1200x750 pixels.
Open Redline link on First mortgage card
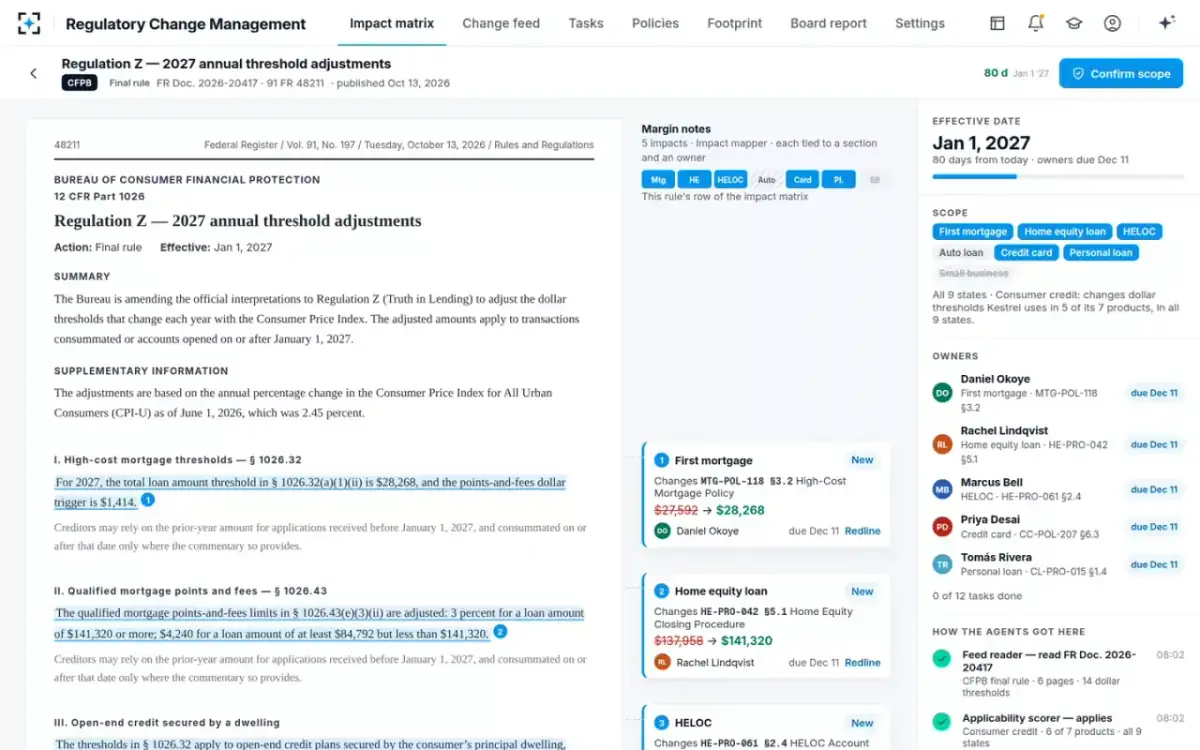863,531
